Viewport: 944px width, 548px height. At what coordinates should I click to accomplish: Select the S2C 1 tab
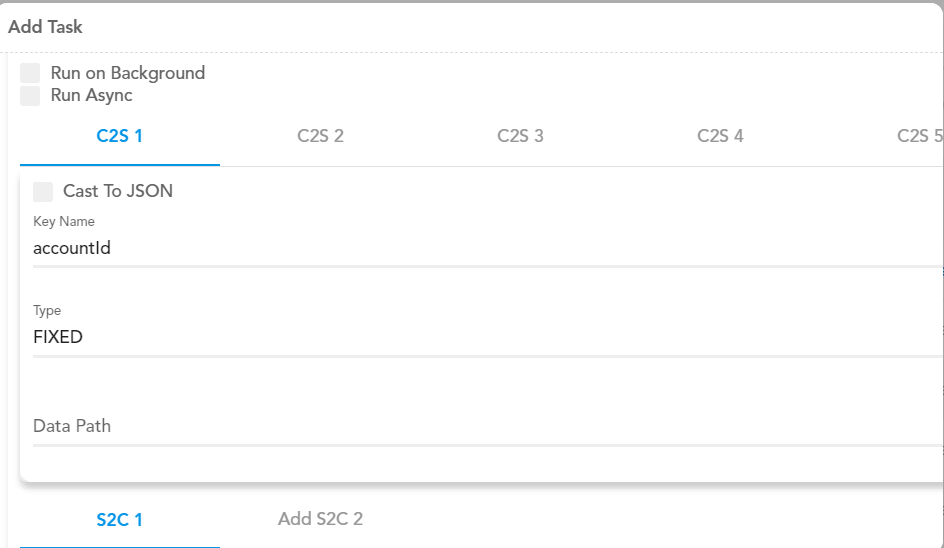click(120, 520)
